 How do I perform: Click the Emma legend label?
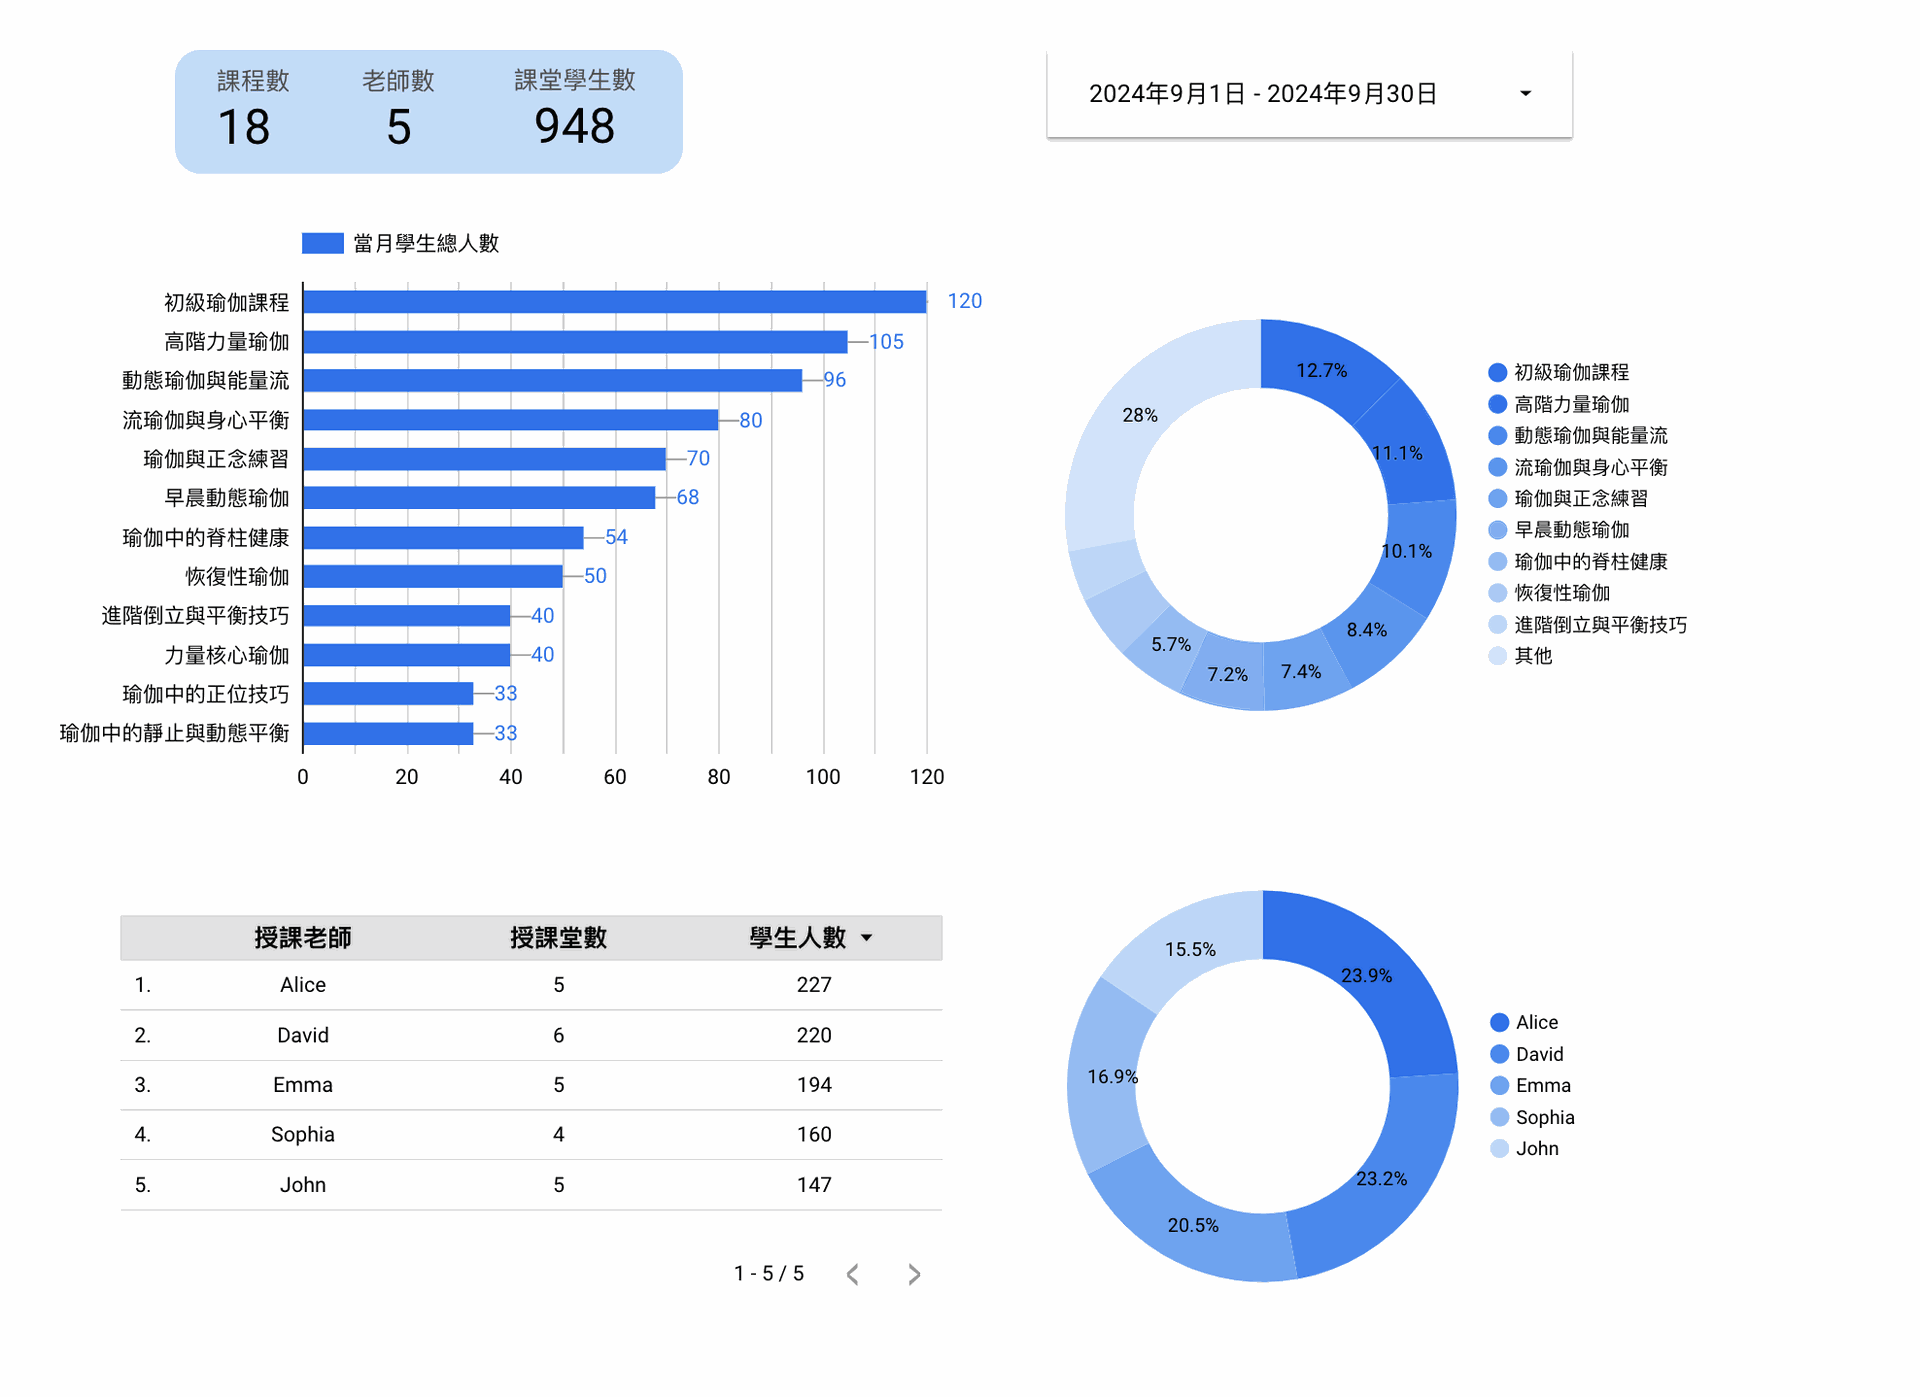click(1542, 1086)
